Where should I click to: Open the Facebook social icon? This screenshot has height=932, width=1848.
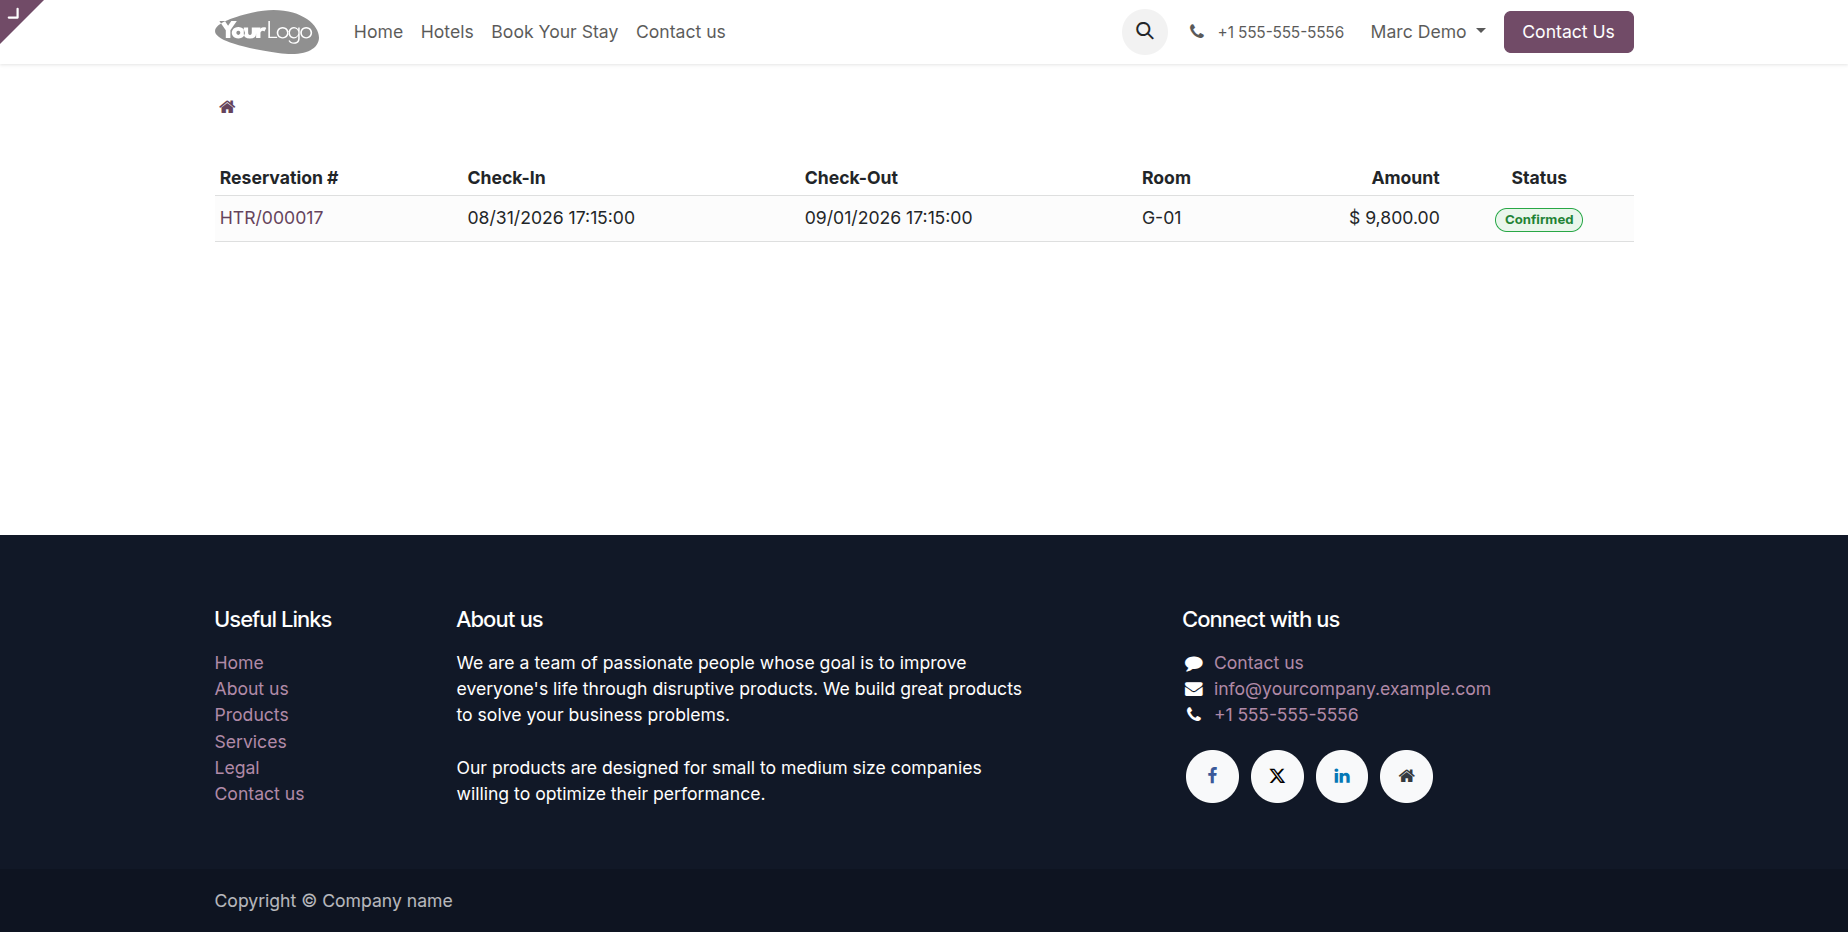click(x=1212, y=776)
